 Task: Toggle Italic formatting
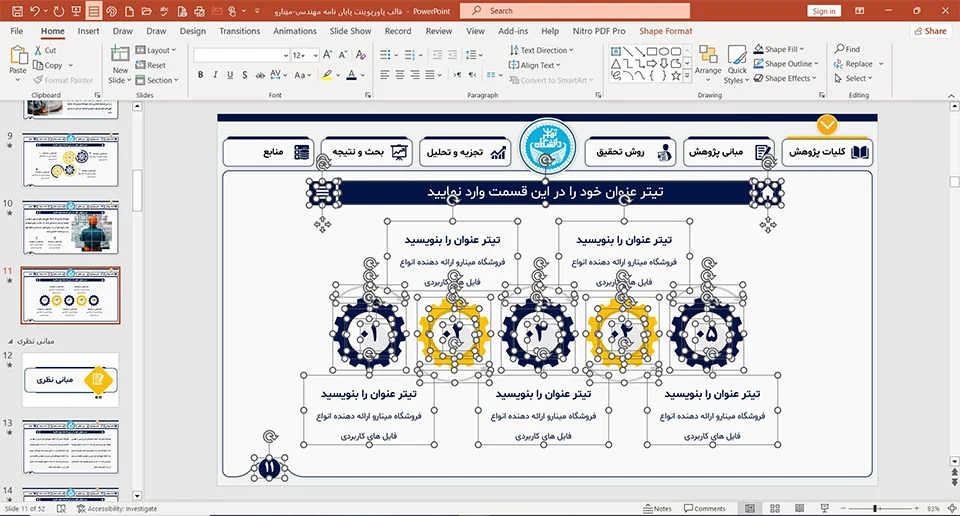[x=215, y=75]
